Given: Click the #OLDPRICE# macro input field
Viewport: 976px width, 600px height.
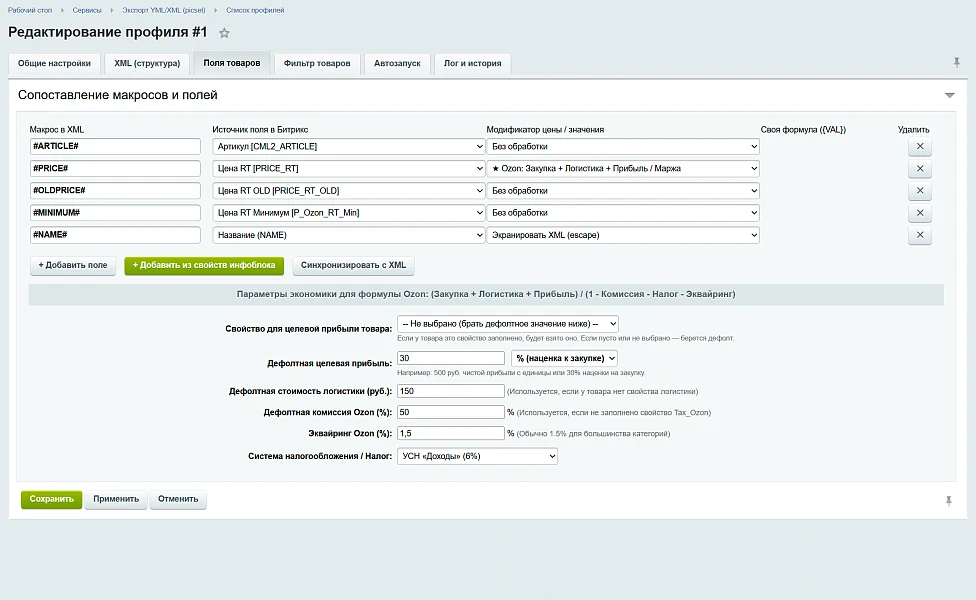Looking at the screenshot, I should 115,190.
